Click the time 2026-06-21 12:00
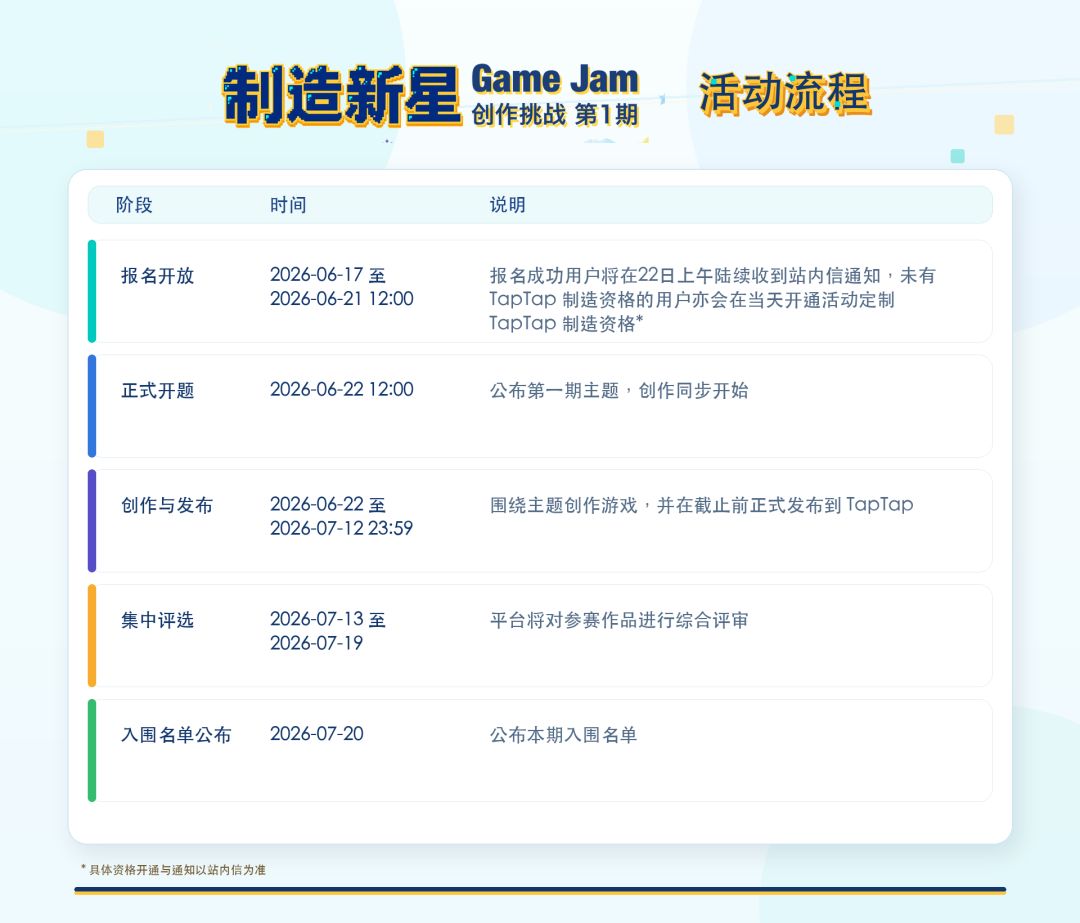 (x=342, y=299)
